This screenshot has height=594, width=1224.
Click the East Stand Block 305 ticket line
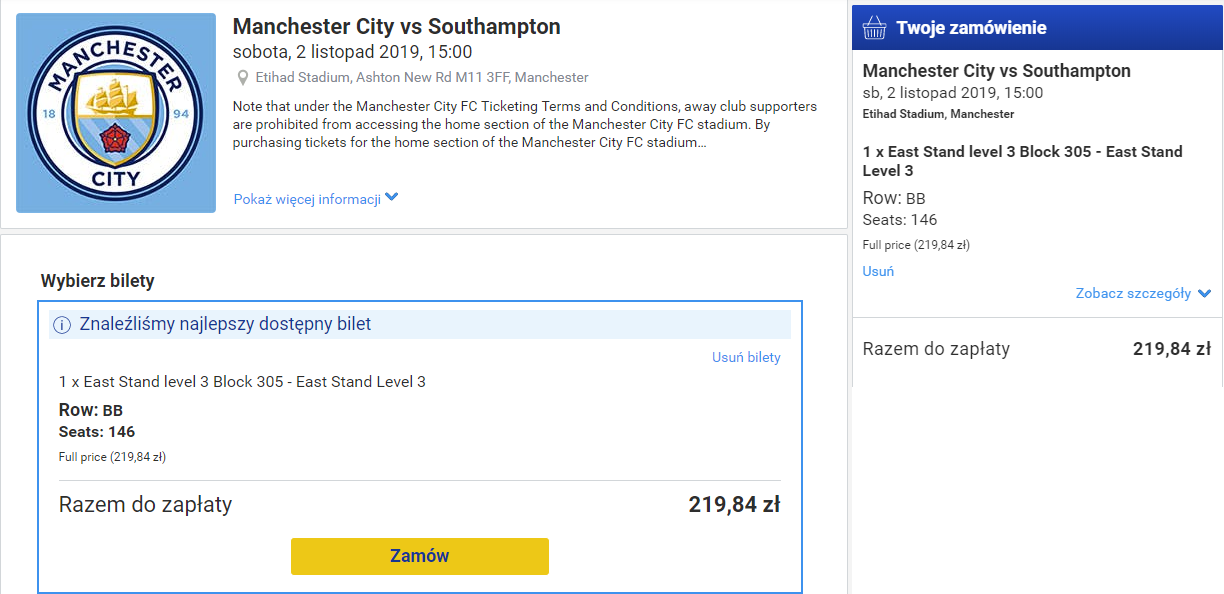(242, 382)
